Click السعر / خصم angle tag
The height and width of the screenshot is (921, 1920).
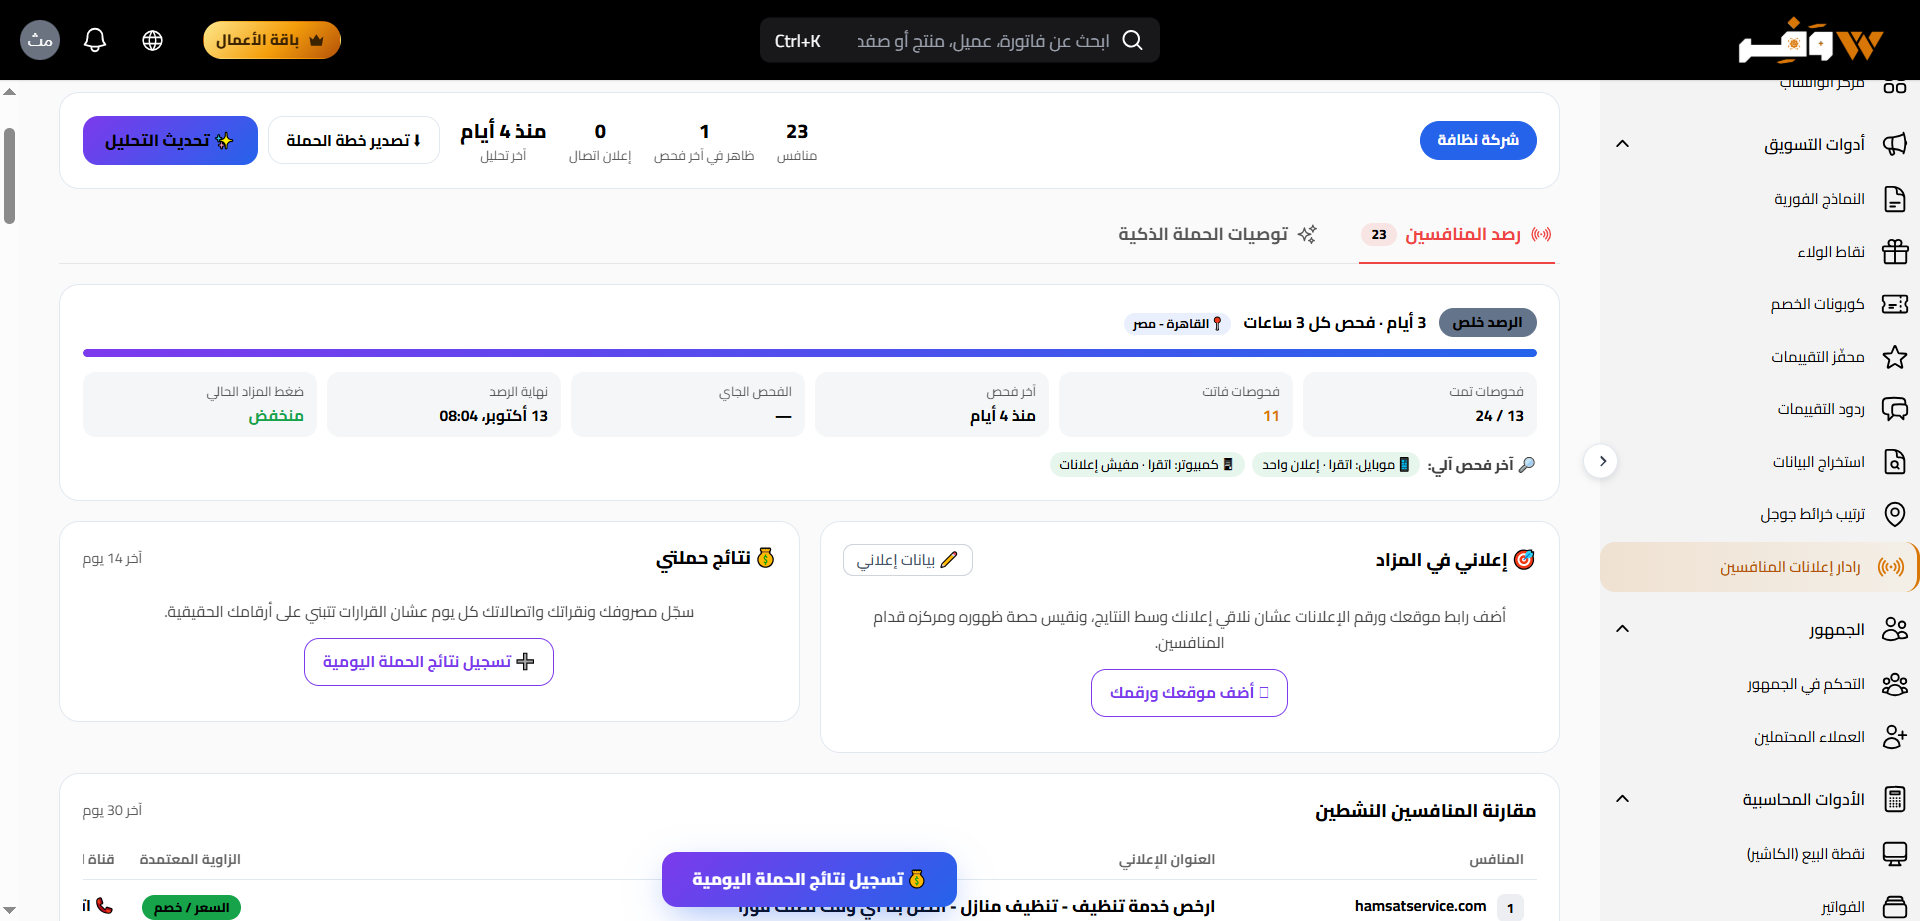coord(191,908)
